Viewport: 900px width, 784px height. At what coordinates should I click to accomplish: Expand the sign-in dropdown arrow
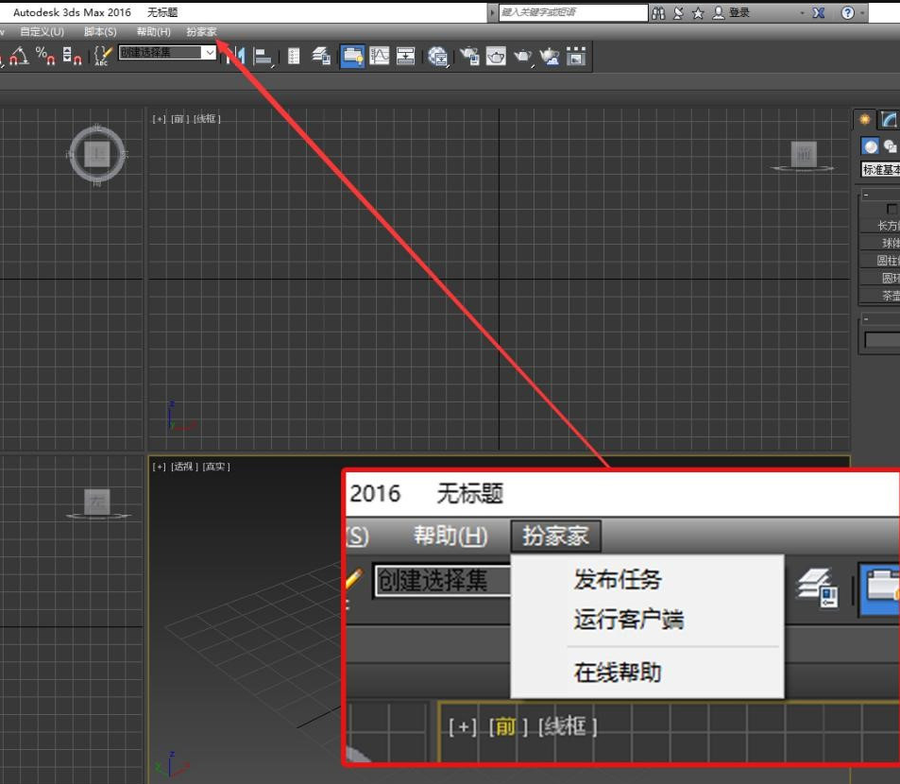pos(802,13)
